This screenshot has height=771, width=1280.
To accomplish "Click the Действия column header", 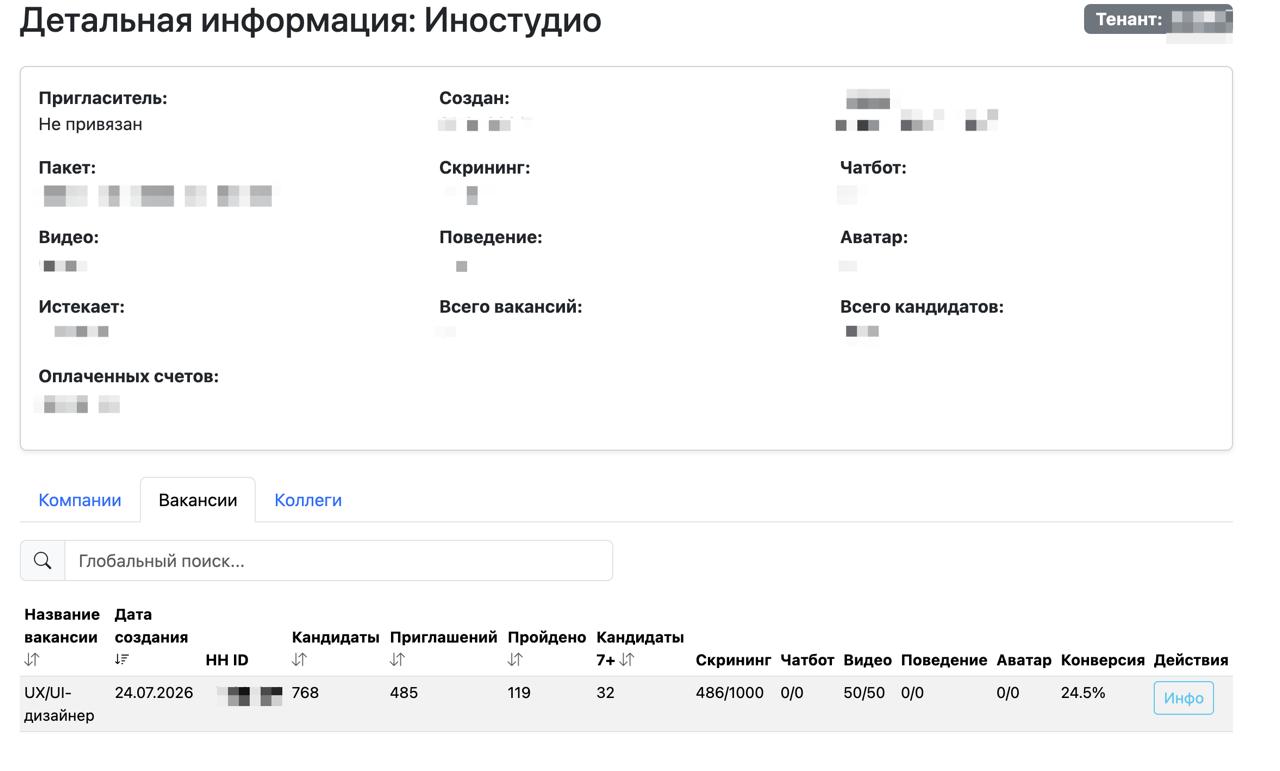I will (x=1191, y=660).
